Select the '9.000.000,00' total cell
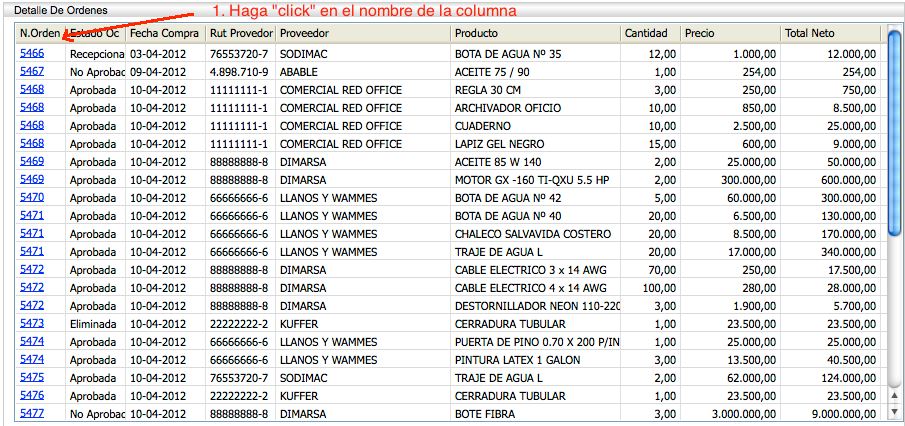Image resolution: width=905 pixels, height=426 pixels. click(x=830, y=414)
